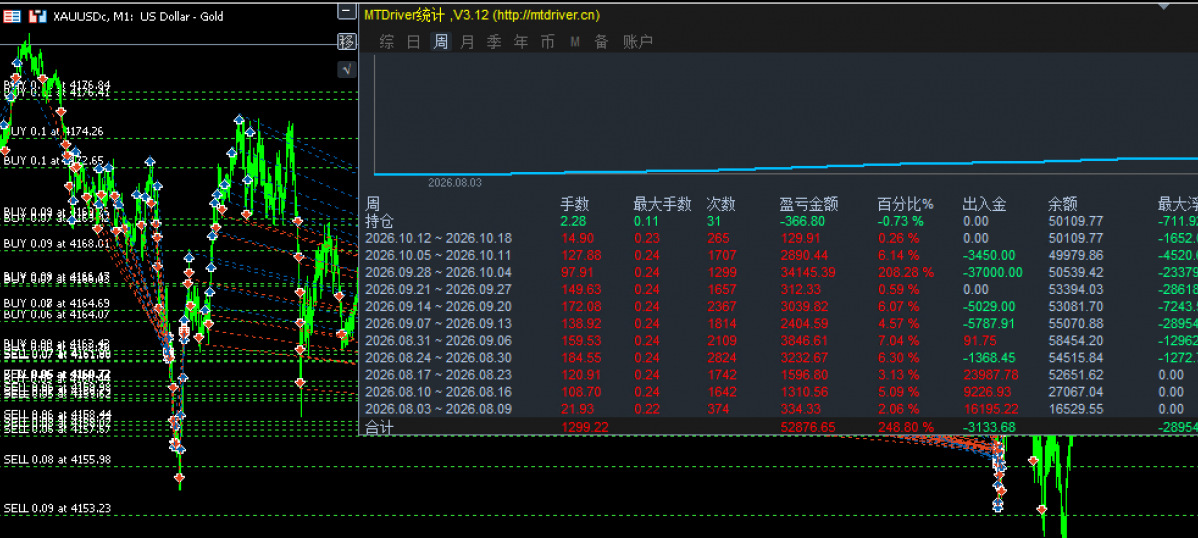Switch to the 年 yearly tab
The image size is (1198, 538).
521,42
